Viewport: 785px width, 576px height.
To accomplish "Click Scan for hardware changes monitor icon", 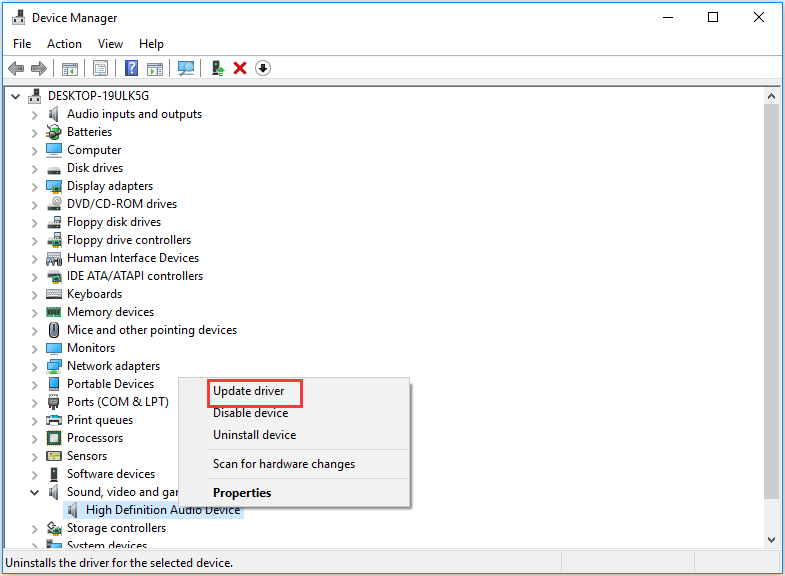I will tap(186, 69).
